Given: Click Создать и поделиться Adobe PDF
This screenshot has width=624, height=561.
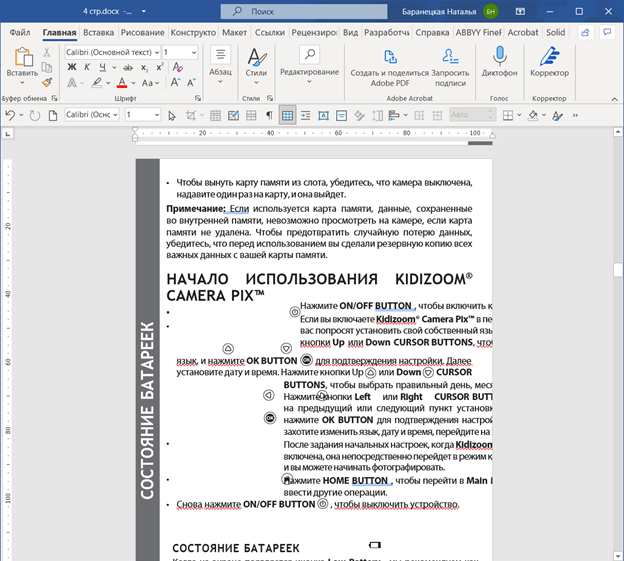Looking at the screenshot, I should (390, 67).
